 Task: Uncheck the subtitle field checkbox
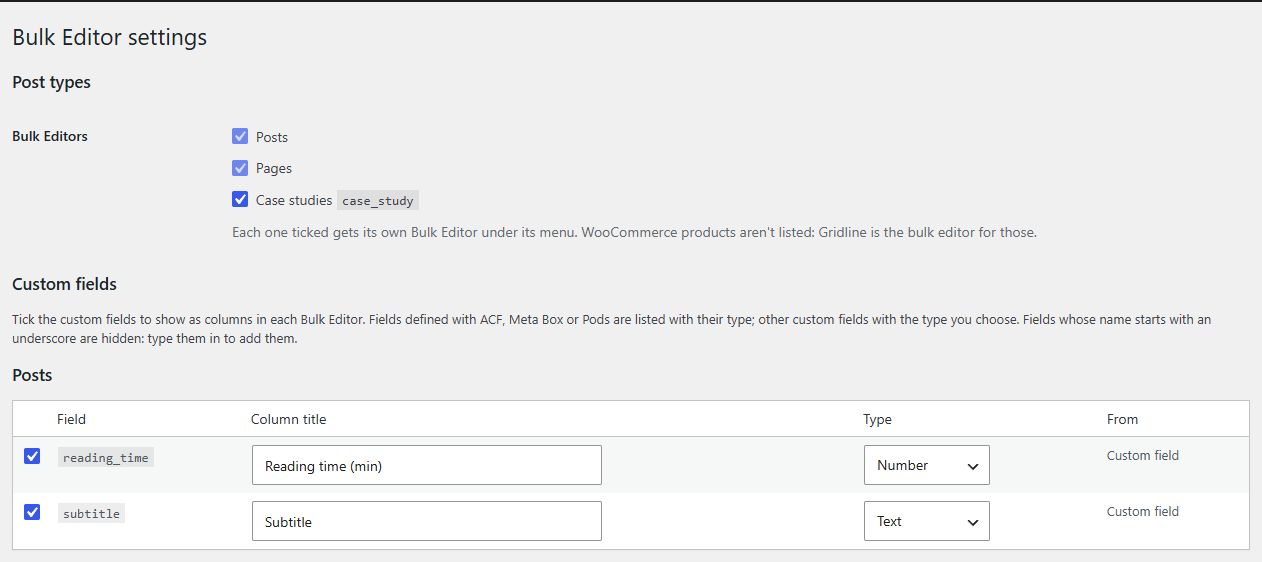[32, 512]
